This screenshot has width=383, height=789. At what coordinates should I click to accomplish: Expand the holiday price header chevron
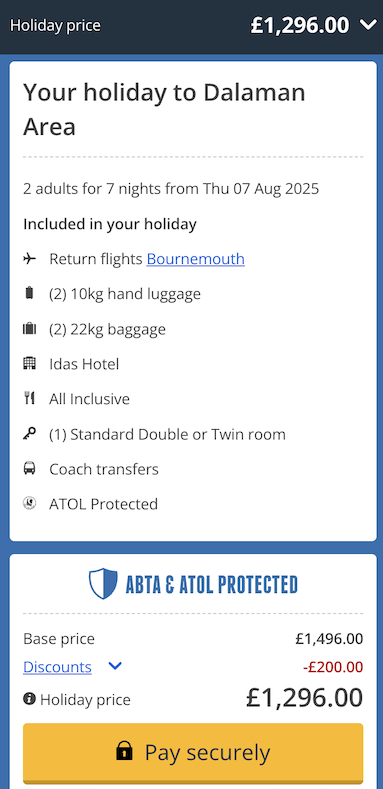pyautogui.click(x=368, y=24)
